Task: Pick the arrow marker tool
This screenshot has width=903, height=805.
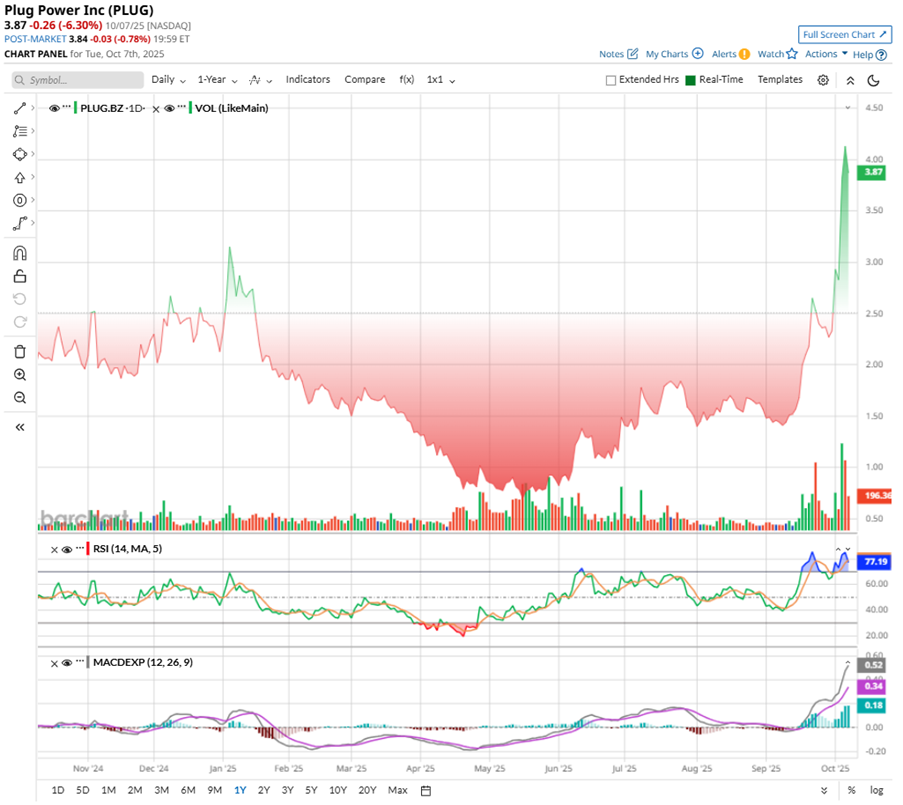Action: coord(20,177)
